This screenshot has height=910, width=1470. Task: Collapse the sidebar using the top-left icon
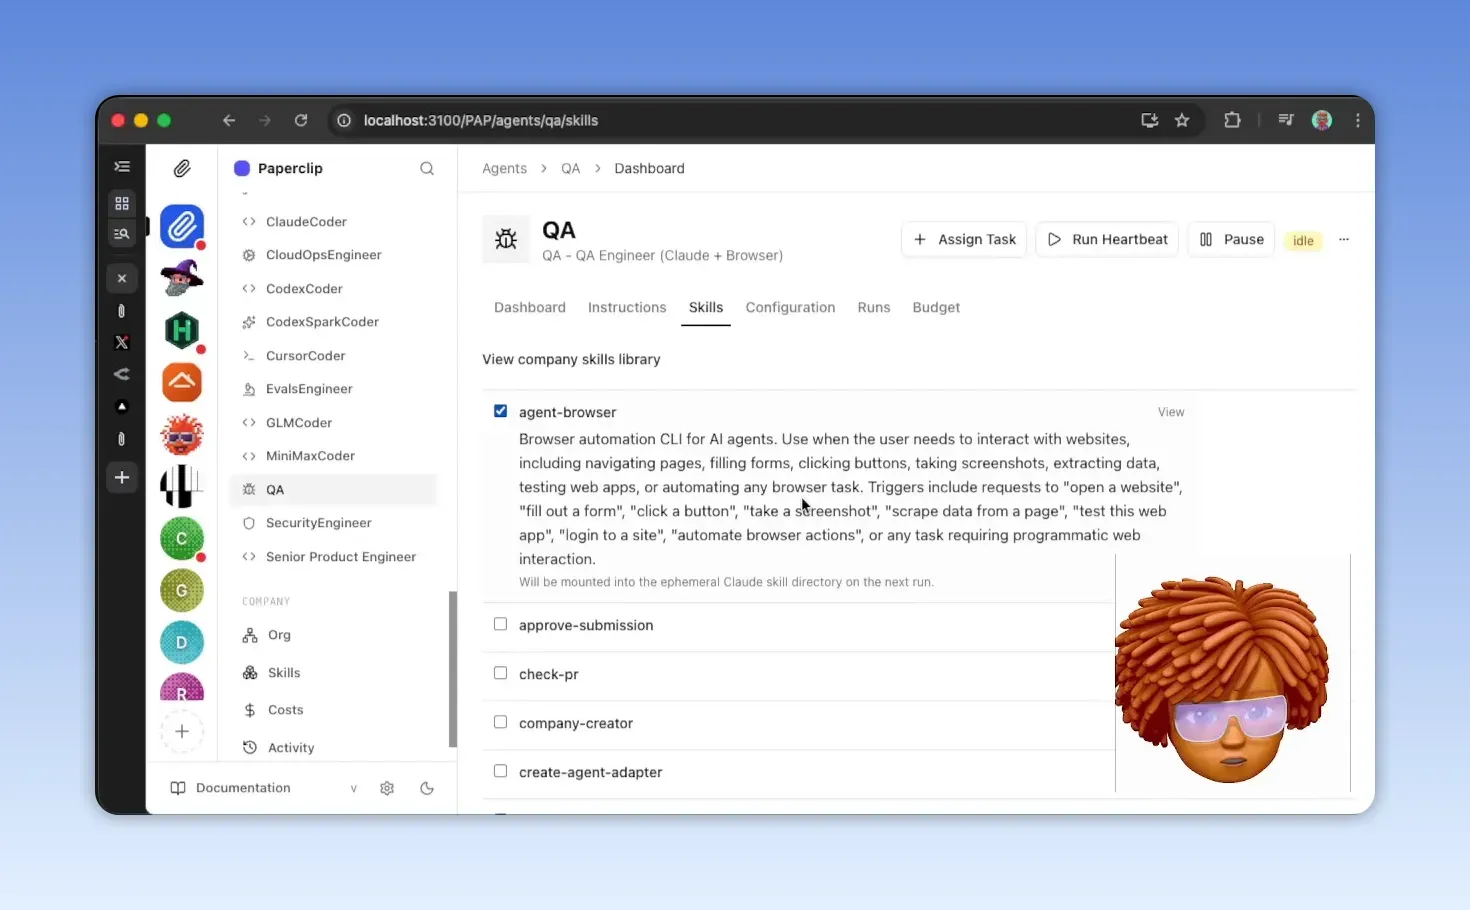[122, 166]
